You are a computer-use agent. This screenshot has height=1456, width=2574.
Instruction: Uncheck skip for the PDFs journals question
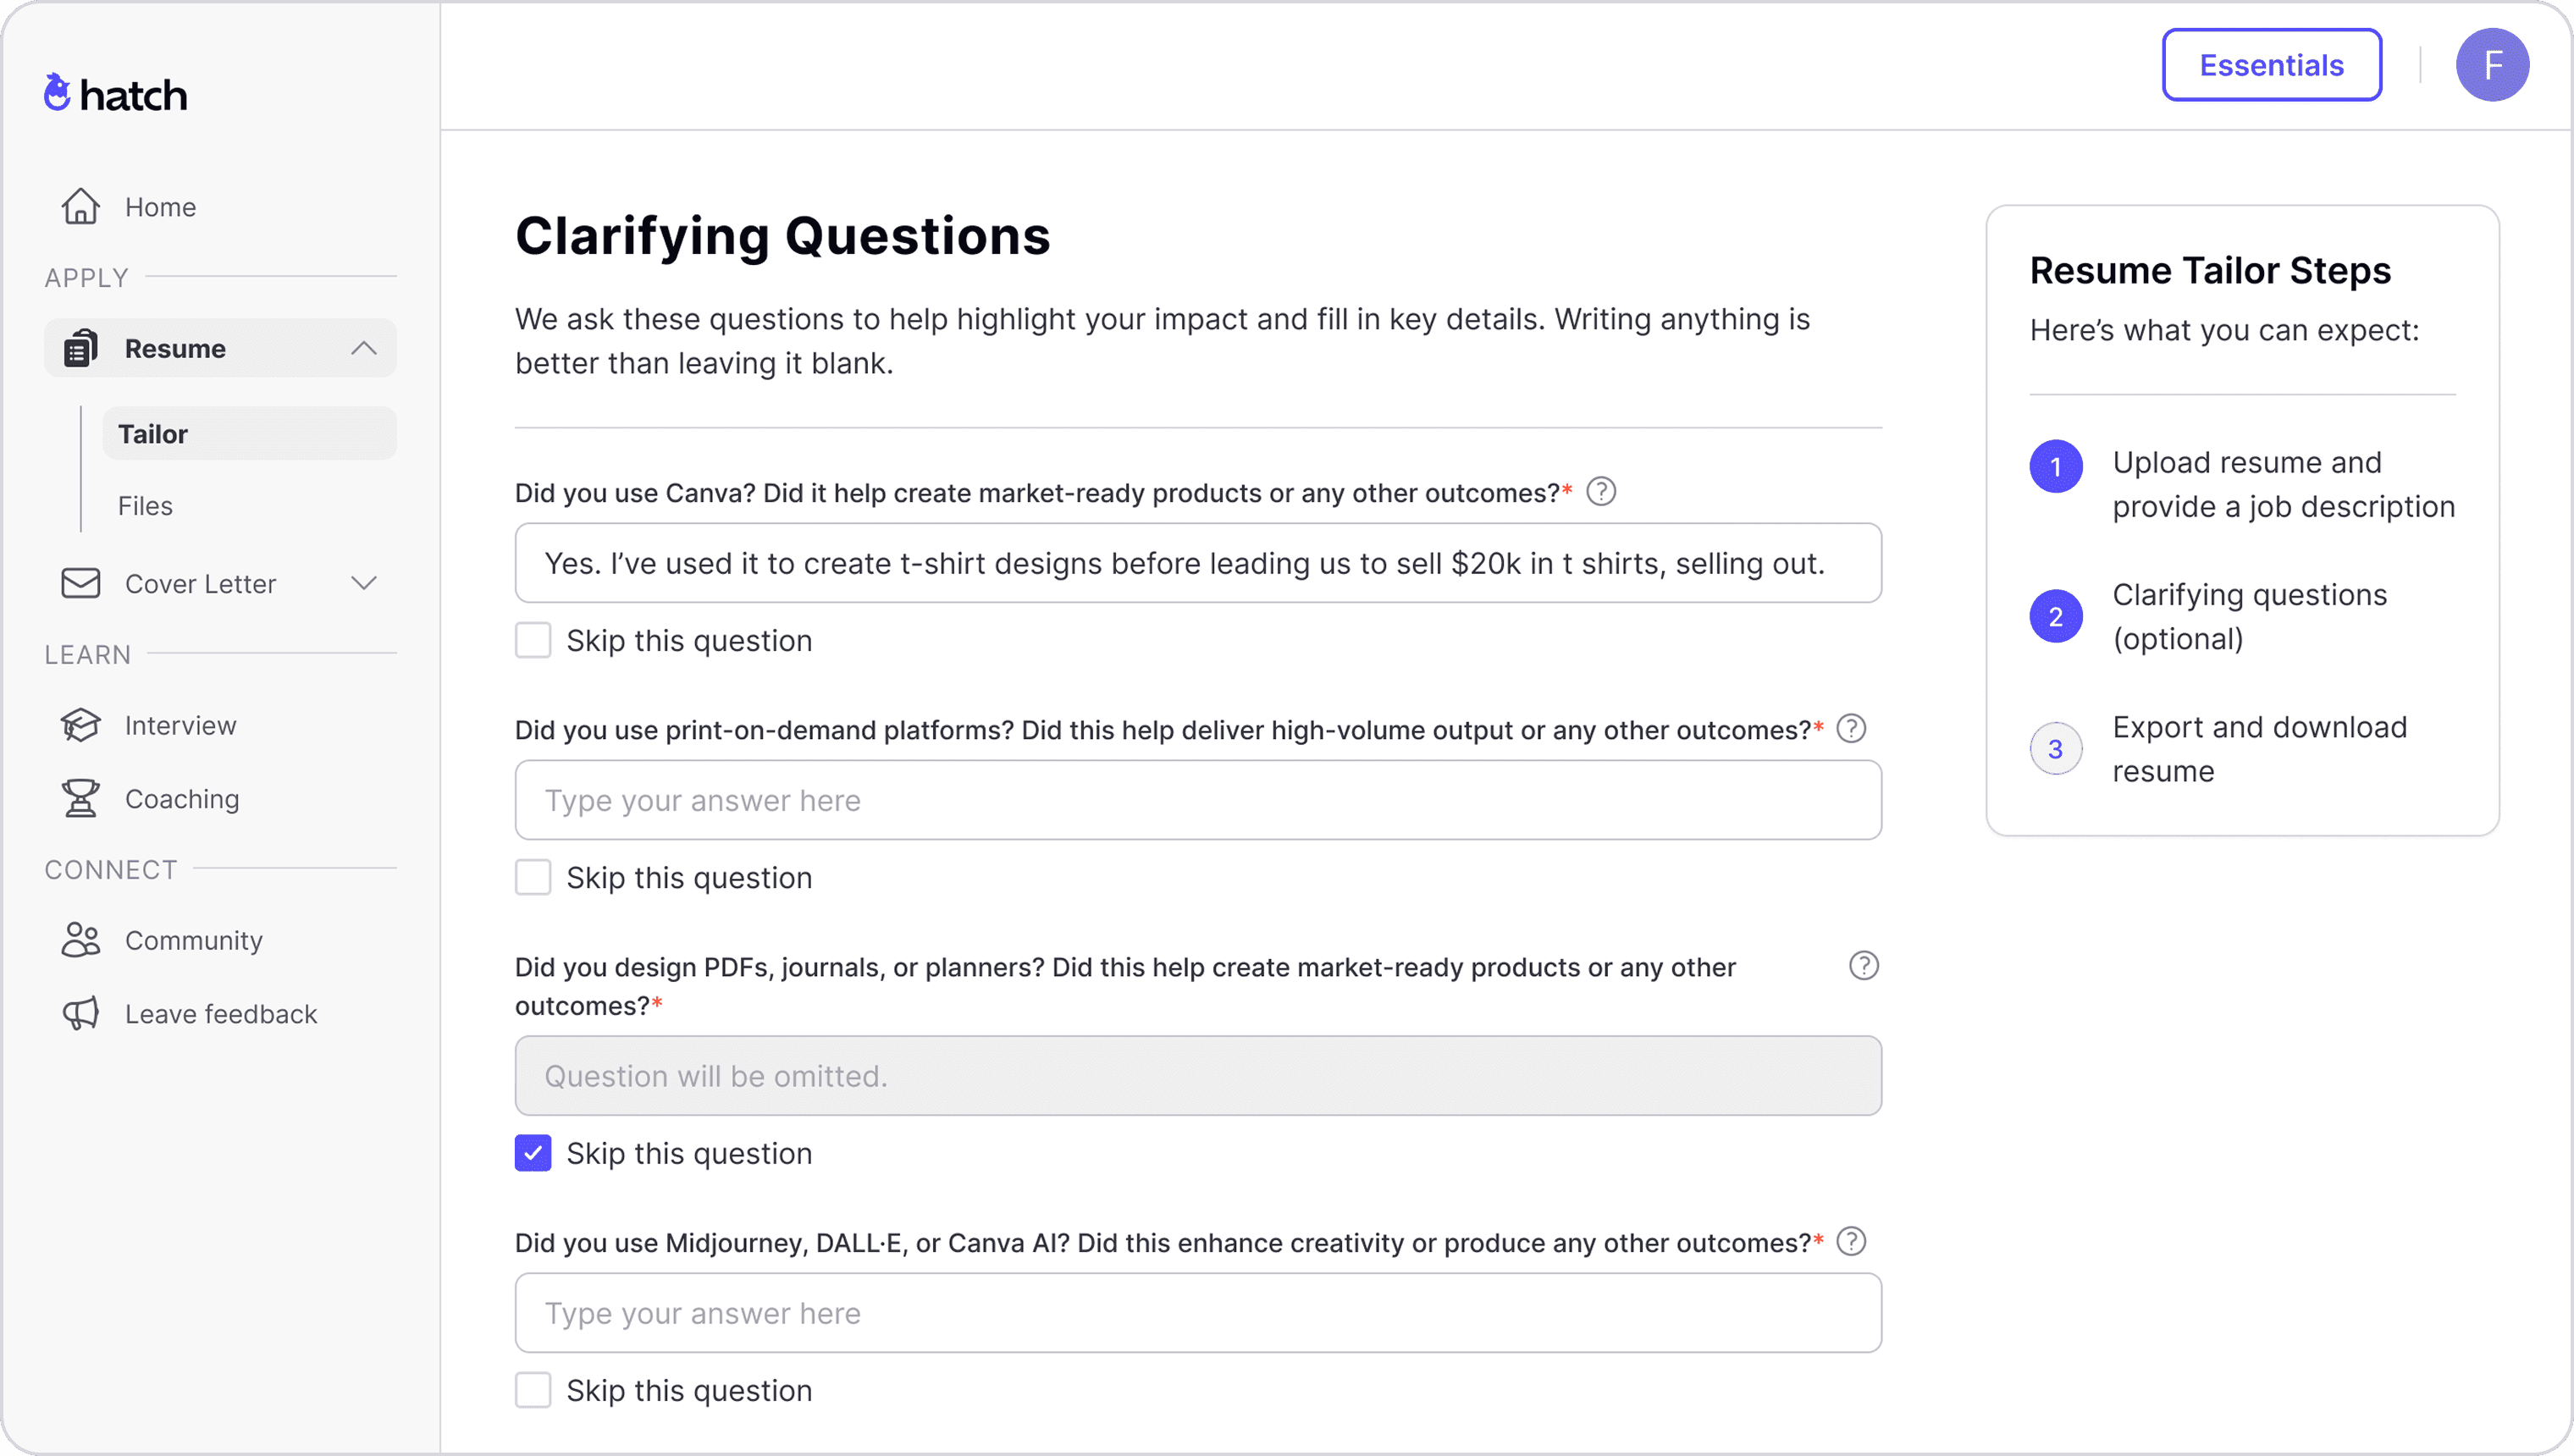click(x=533, y=1153)
